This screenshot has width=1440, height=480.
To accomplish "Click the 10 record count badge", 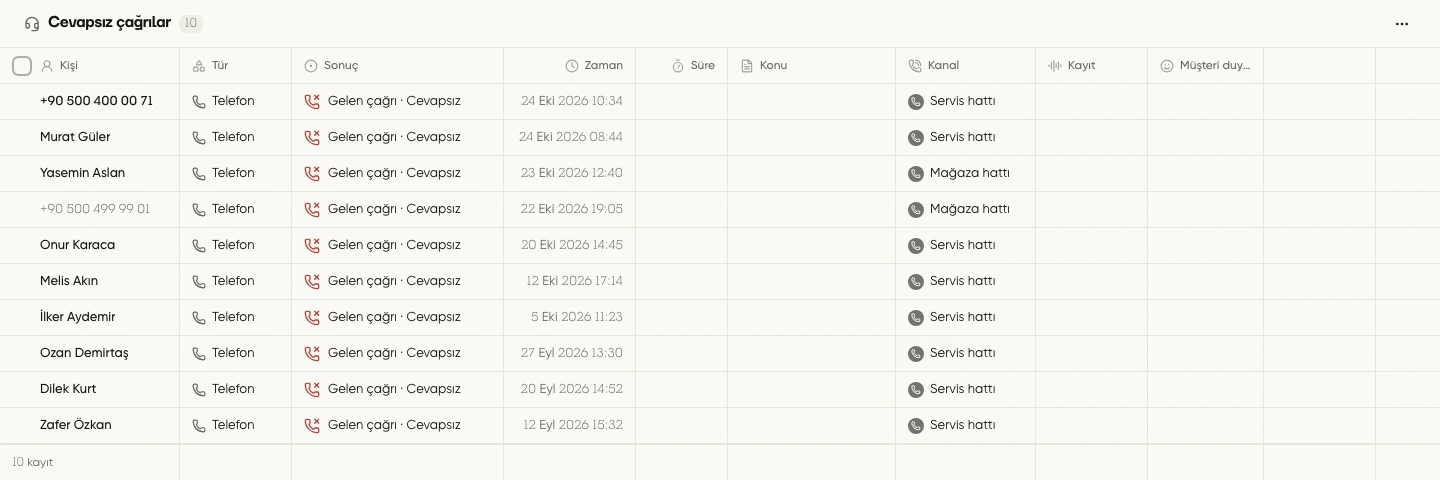I will coord(191,23).
